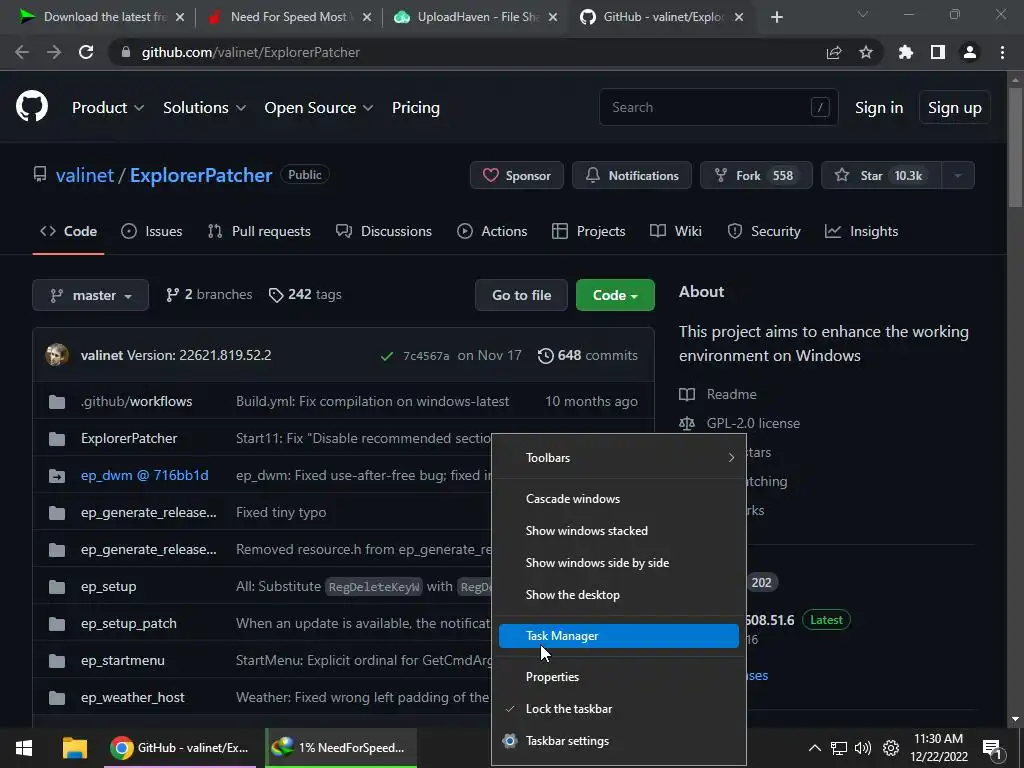Open green Code dropdown button
Viewport: 1024px width, 768px height.
click(x=615, y=295)
